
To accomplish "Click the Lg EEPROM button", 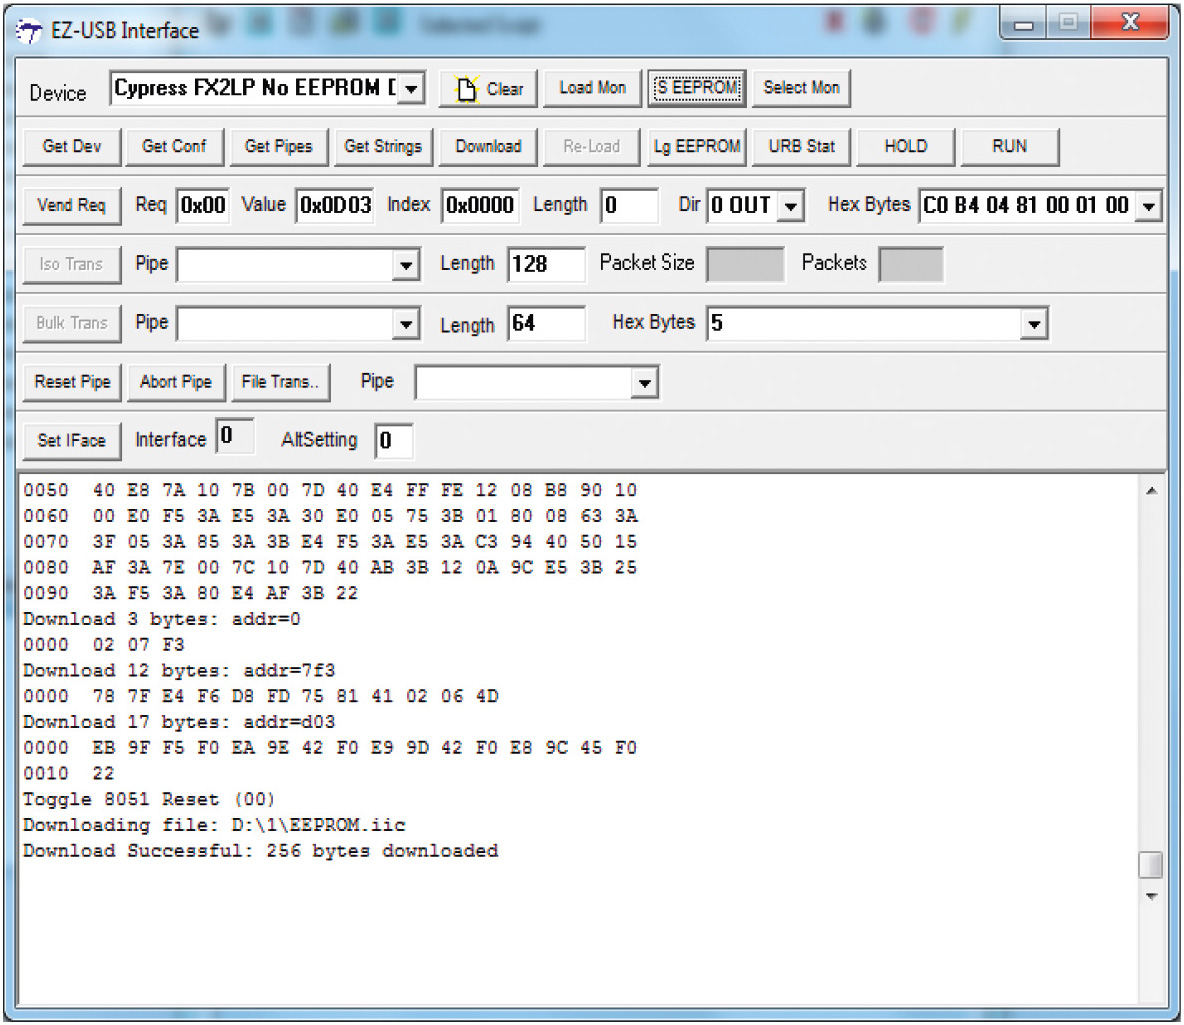I will 696,147.
